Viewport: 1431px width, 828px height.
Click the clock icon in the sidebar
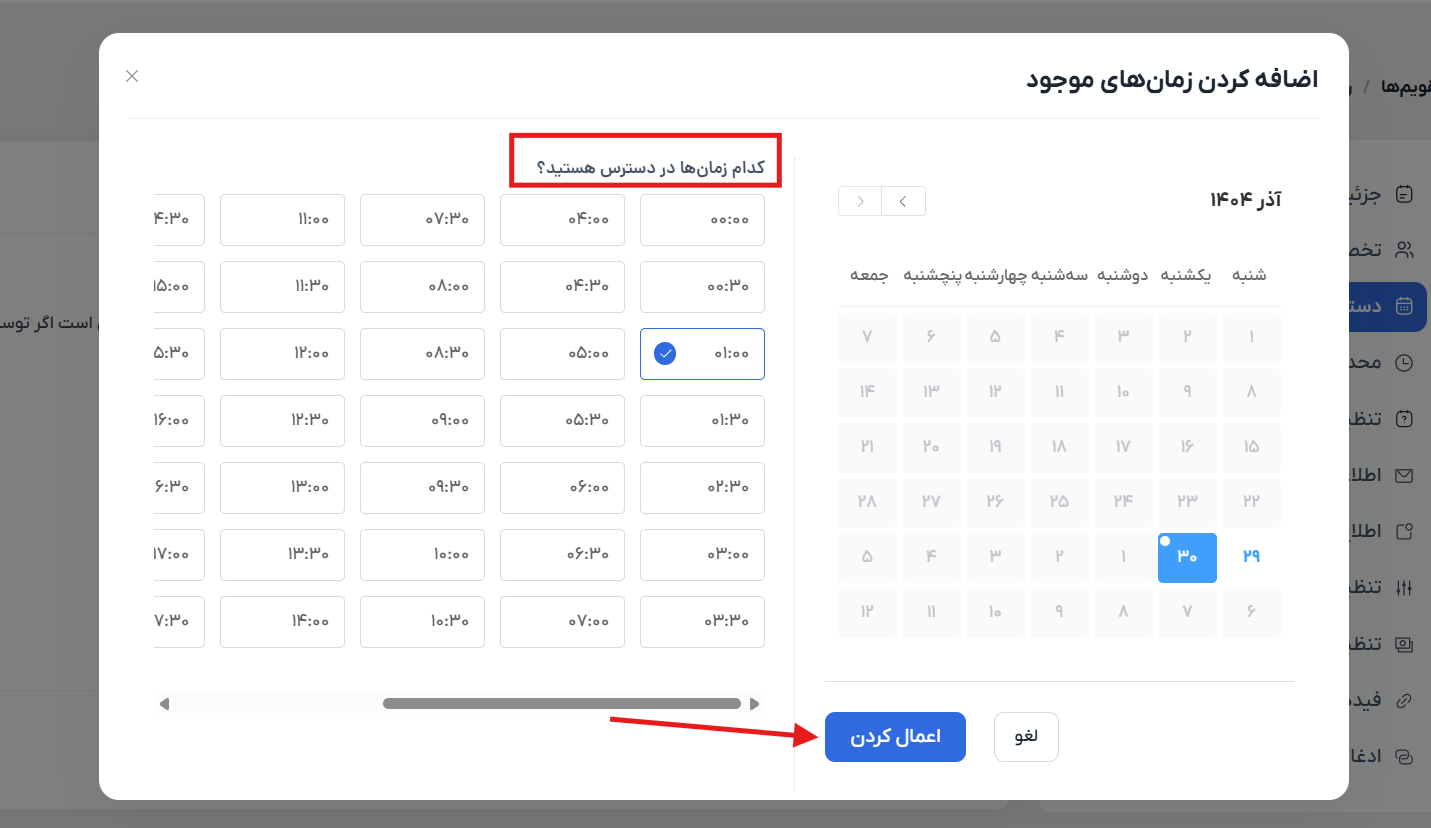tap(1404, 362)
